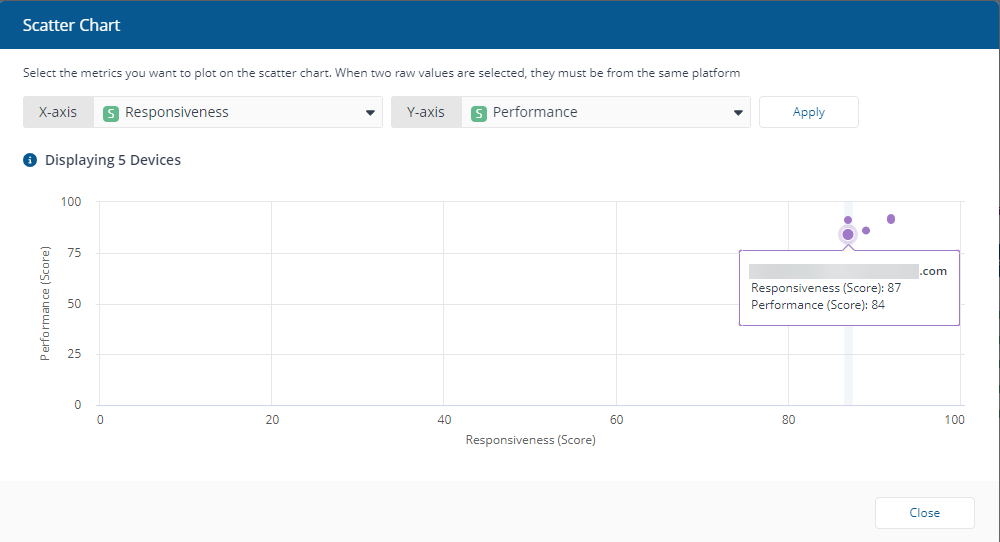Click the info icon beside Displaying 5 Devices
1000x542 pixels.
coord(30,160)
